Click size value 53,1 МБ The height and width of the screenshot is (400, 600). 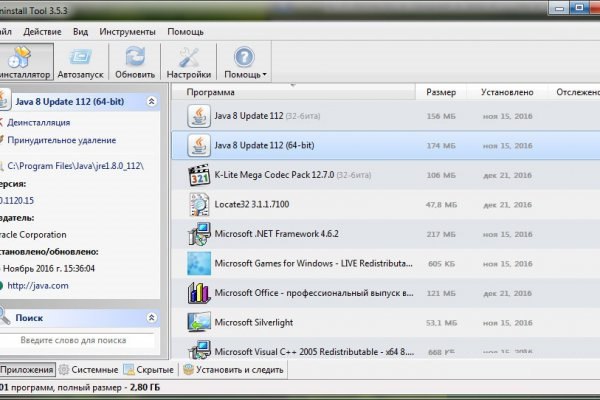coord(441,323)
